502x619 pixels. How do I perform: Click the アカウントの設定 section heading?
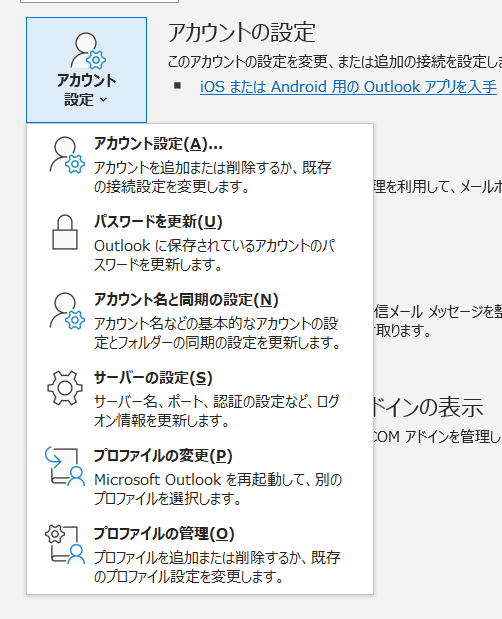pyautogui.click(x=242, y=32)
